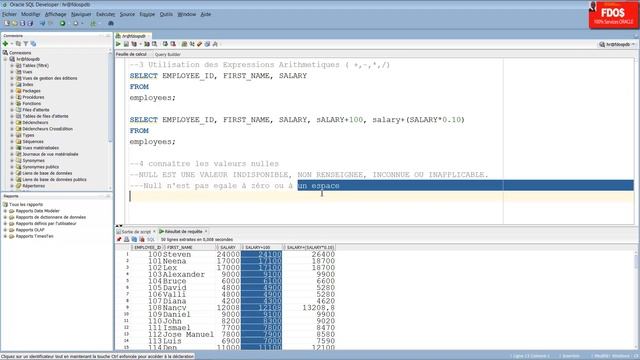Click the results grid vertical scrollbar
Image resolution: width=640 pixels, height=360 pixels.
[x=636, y=300]
